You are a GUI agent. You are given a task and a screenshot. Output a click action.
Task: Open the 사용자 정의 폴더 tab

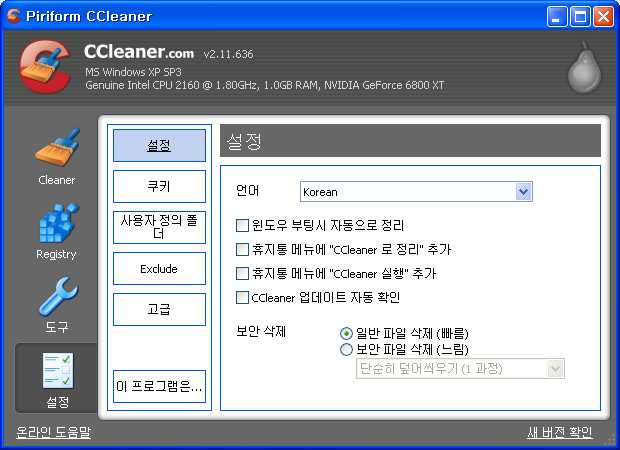(159, 228)
